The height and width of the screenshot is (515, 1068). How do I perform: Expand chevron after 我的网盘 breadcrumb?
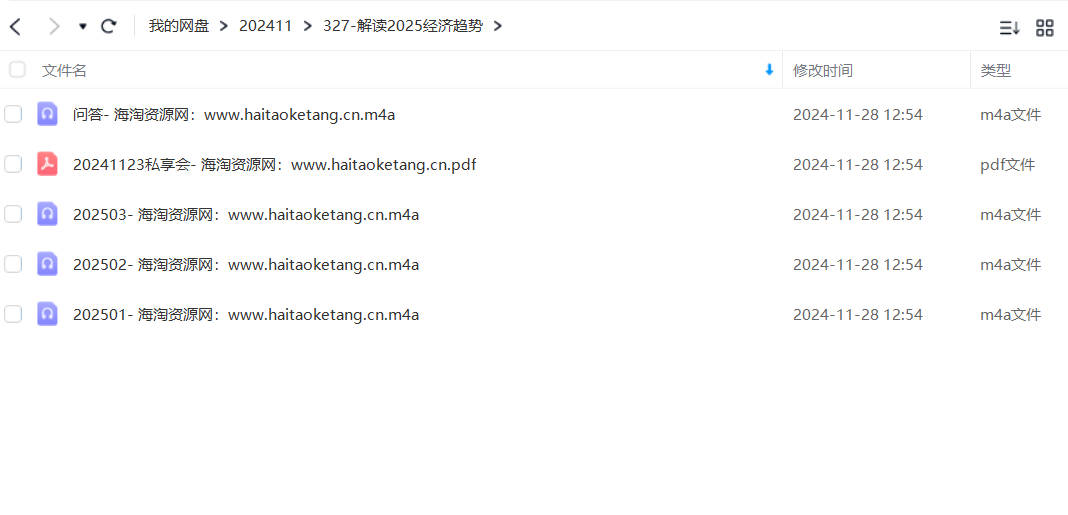click(x=224, y=27)
